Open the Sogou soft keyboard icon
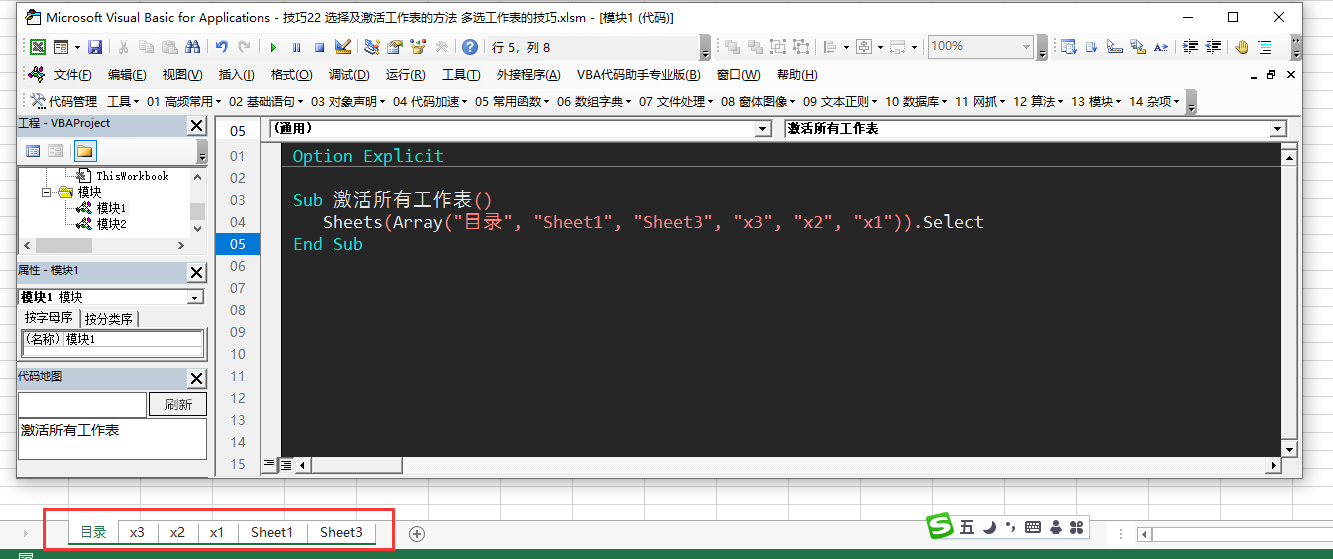Image resolution: width=1333 pixels, height=559 pixels. 1033,527
